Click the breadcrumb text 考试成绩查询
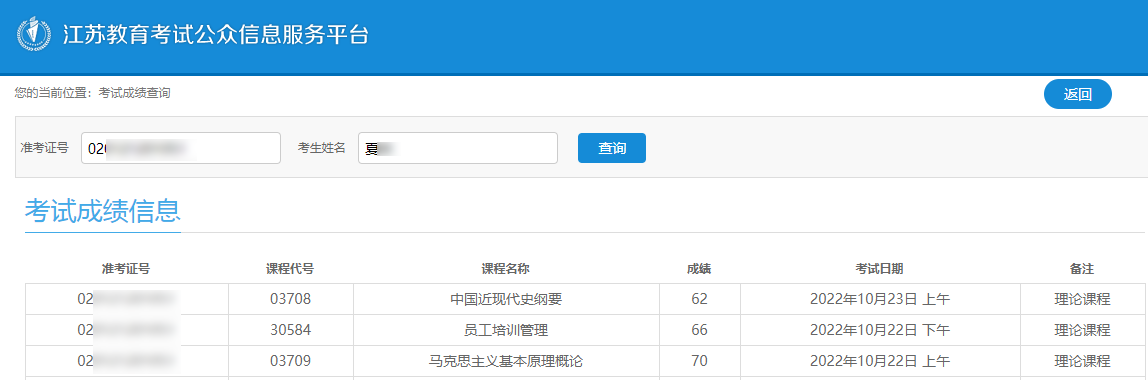 point(135,93)
